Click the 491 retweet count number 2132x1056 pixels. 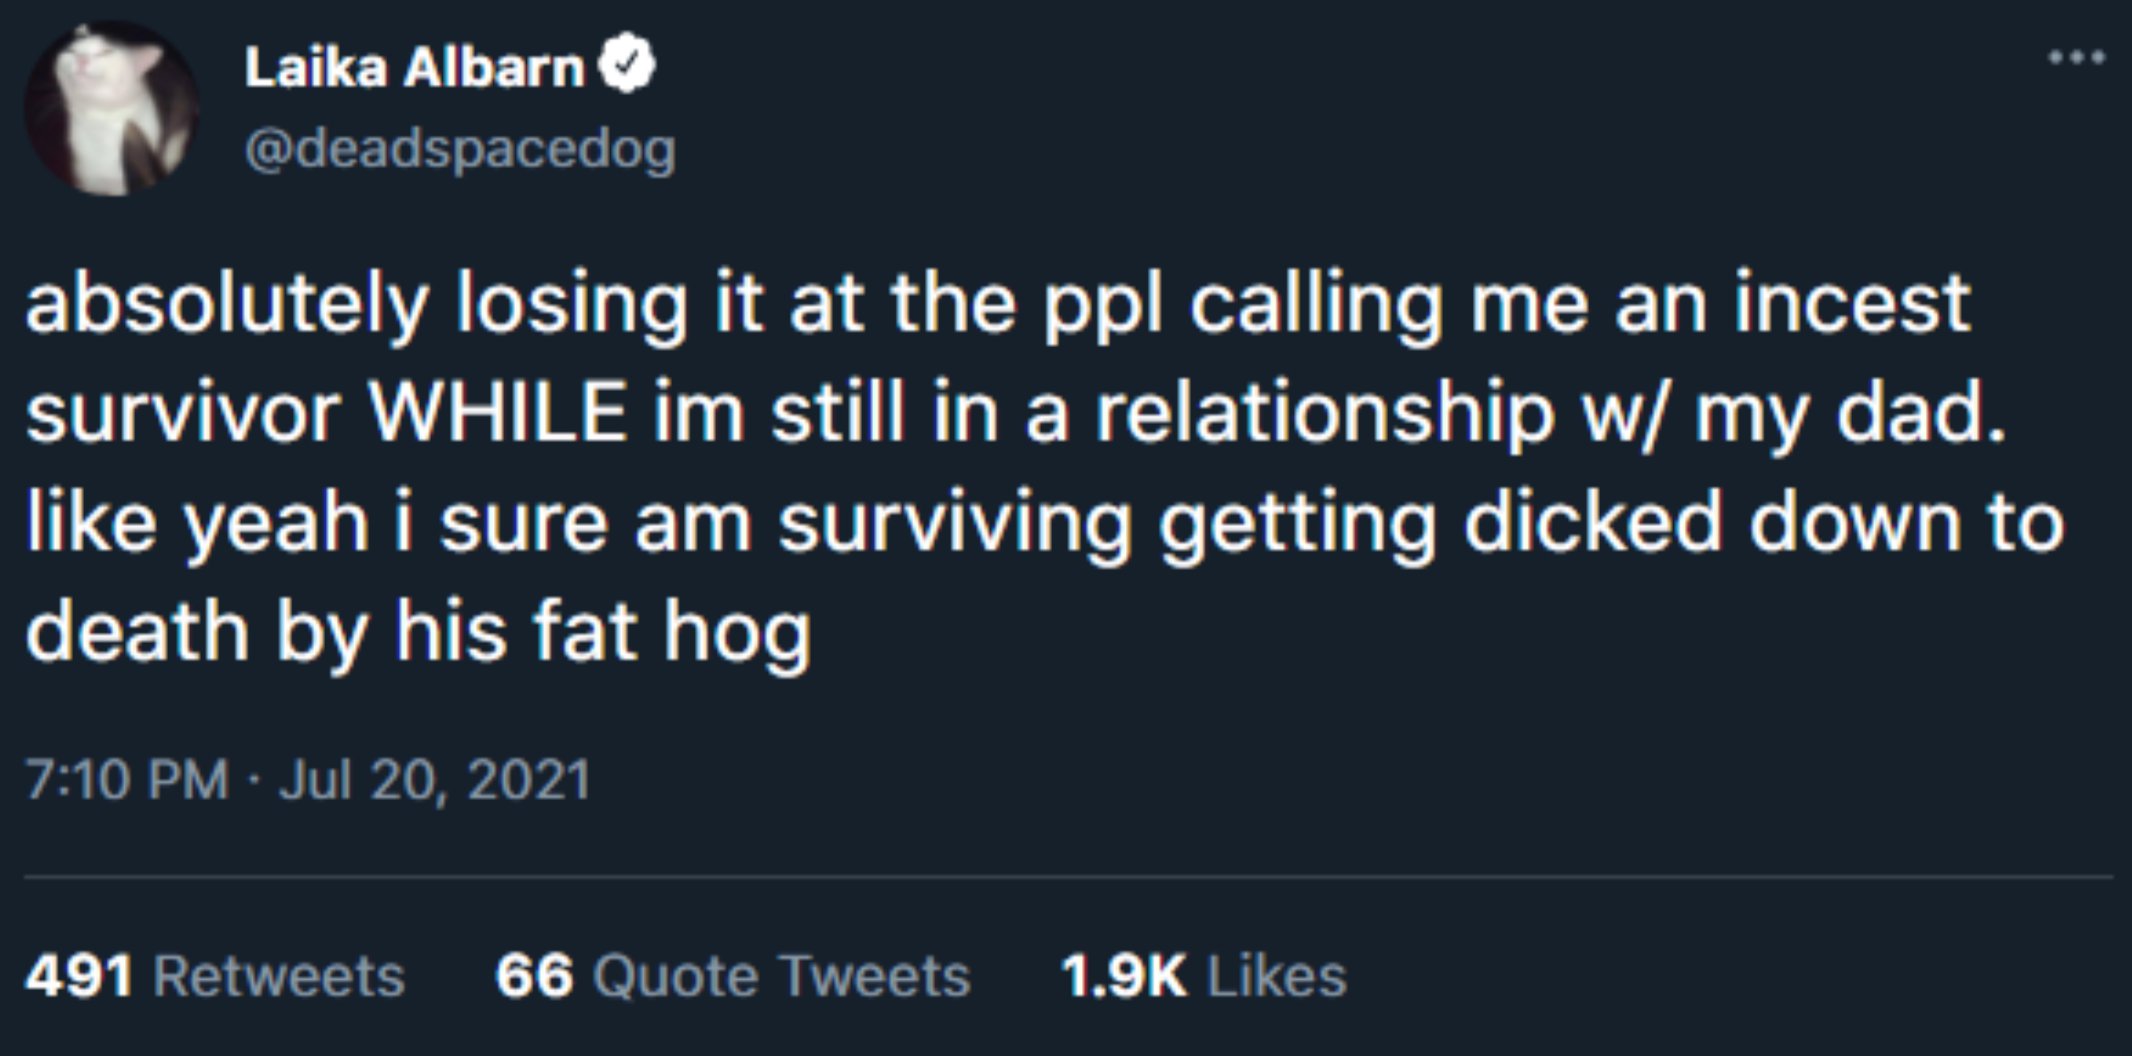pyautogui.click(x=78, y=976)
